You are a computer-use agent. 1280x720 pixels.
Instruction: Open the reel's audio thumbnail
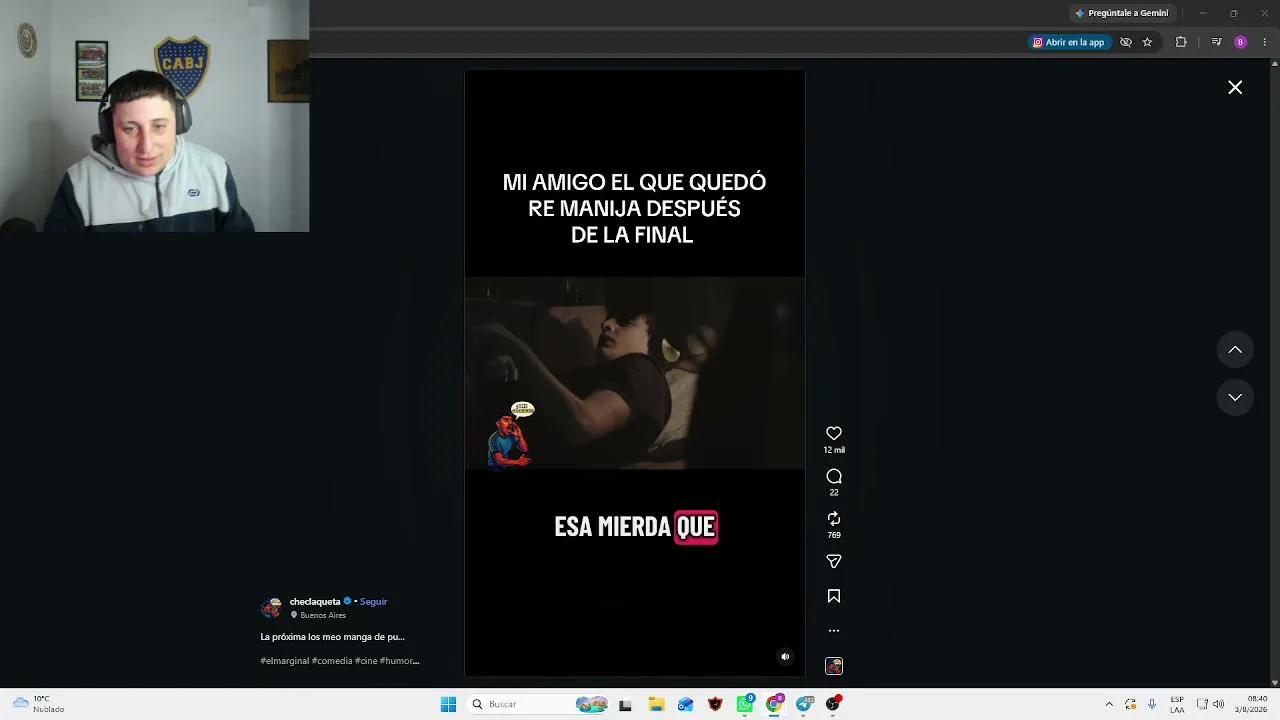point(834,666)
